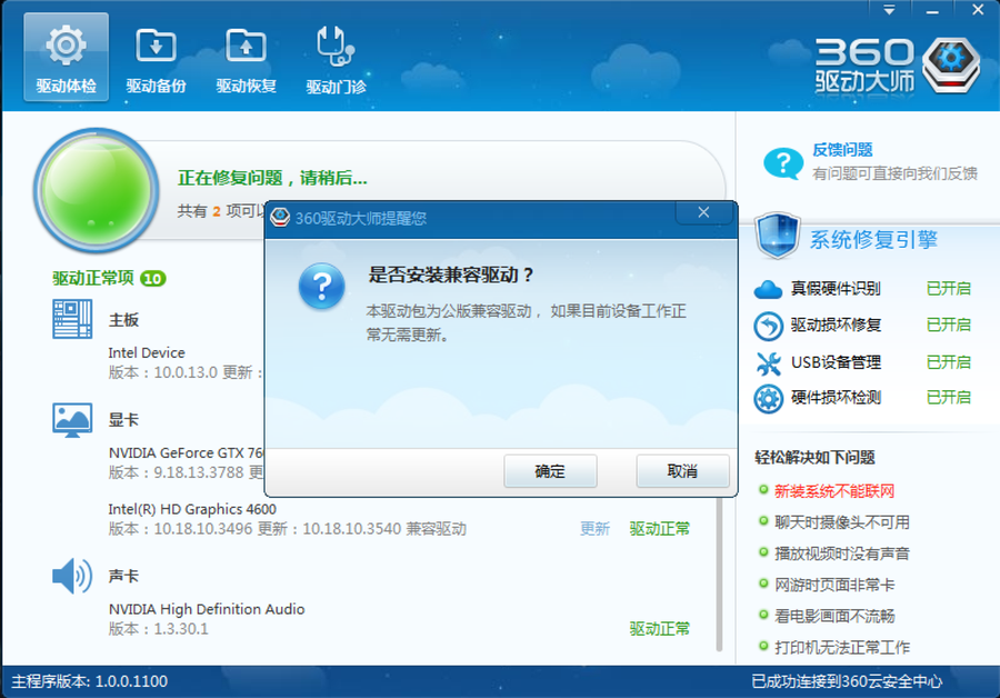Click the 360驱动大师 logo icon
Viewport: 1000px width, 698px height.
950,64
